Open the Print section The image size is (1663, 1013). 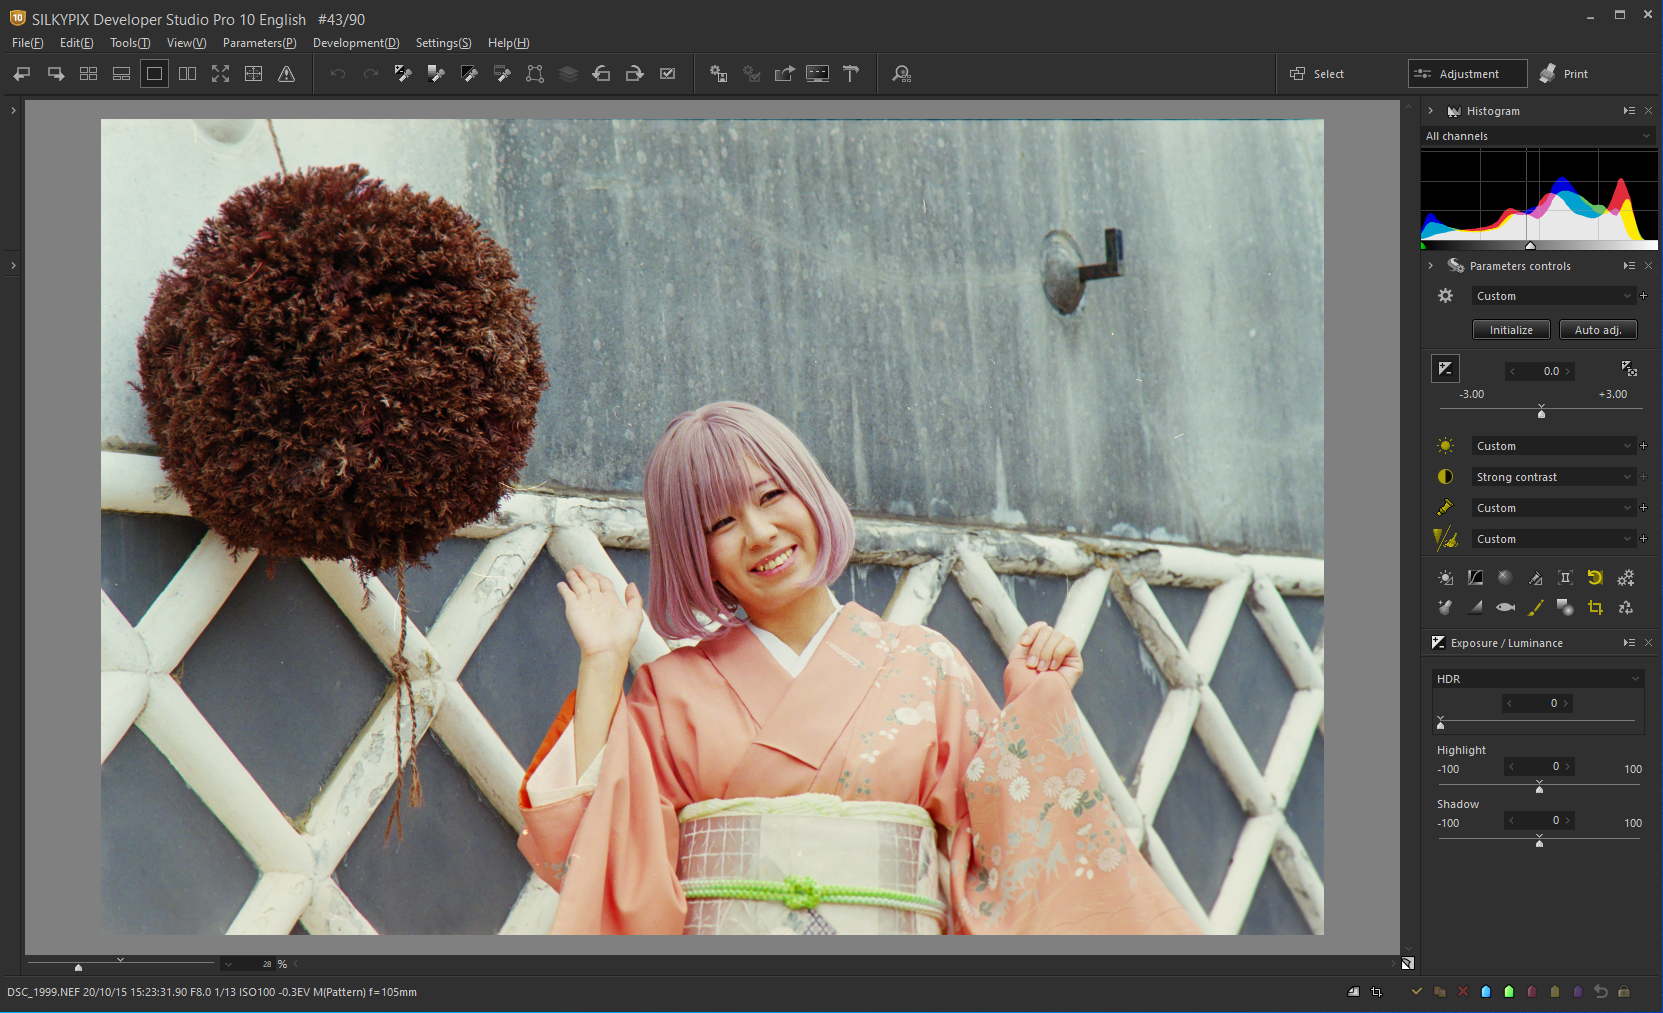[x=1565, y=74]
